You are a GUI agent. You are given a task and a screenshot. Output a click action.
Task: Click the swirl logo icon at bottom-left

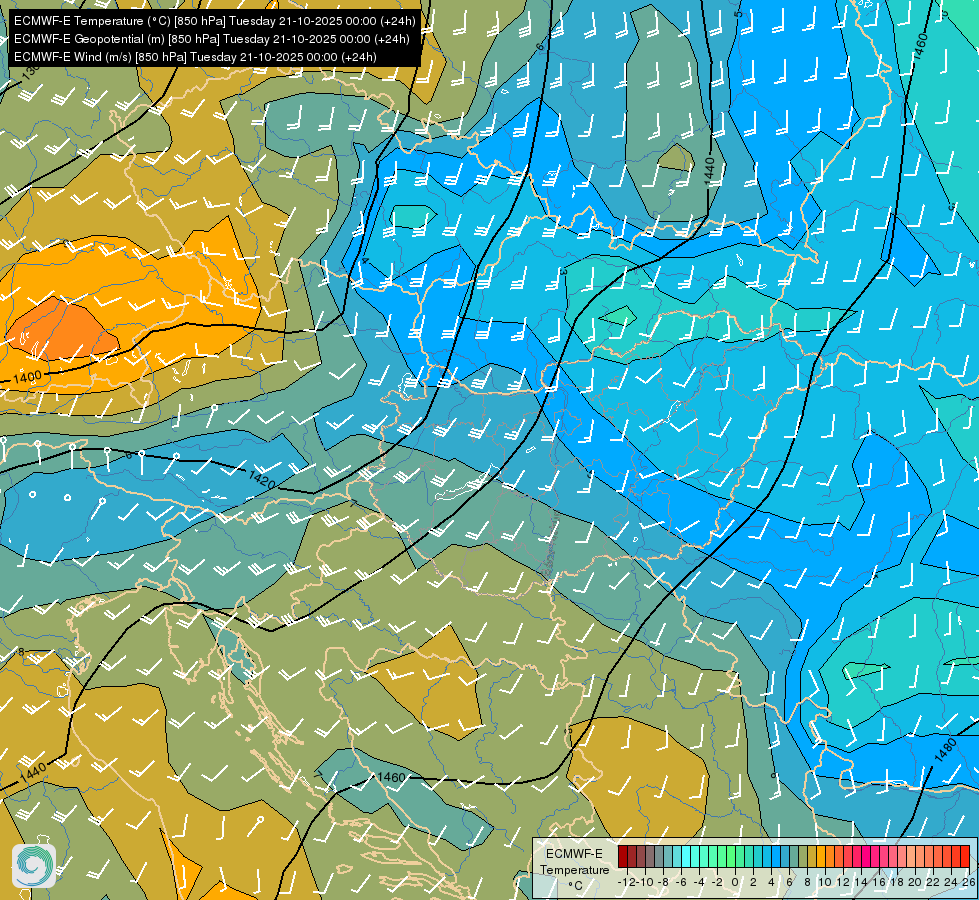[34, 866]
